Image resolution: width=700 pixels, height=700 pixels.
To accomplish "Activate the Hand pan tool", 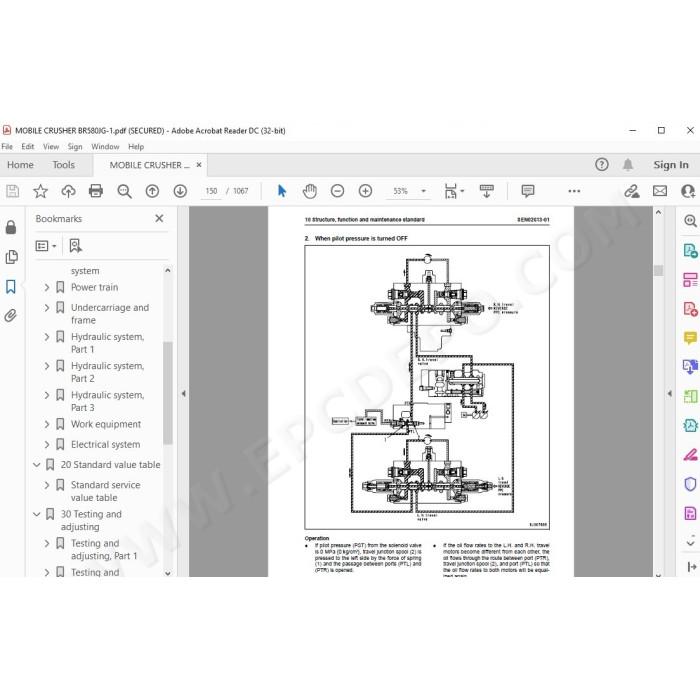I will coord(309,191).
